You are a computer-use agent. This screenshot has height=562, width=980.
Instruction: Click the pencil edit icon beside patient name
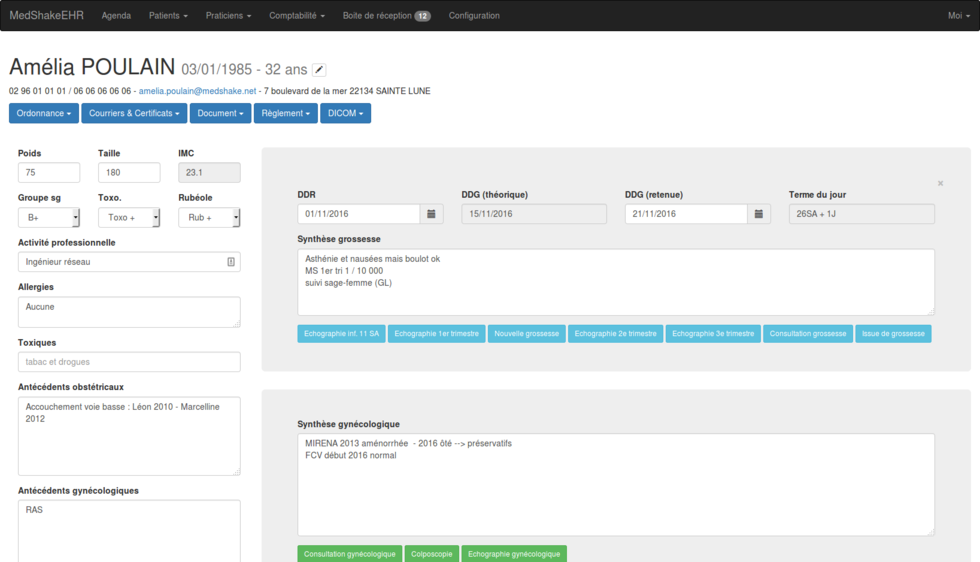click(x=319, y=70)
